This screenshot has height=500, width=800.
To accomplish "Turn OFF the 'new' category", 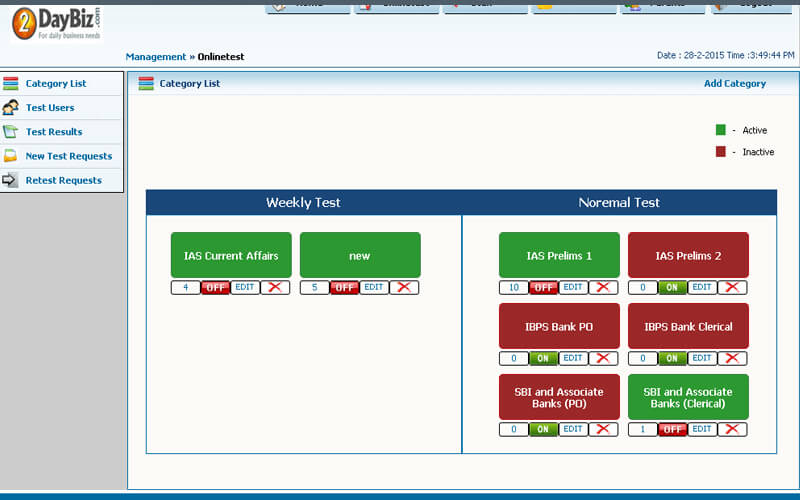I will pos(344,287).
